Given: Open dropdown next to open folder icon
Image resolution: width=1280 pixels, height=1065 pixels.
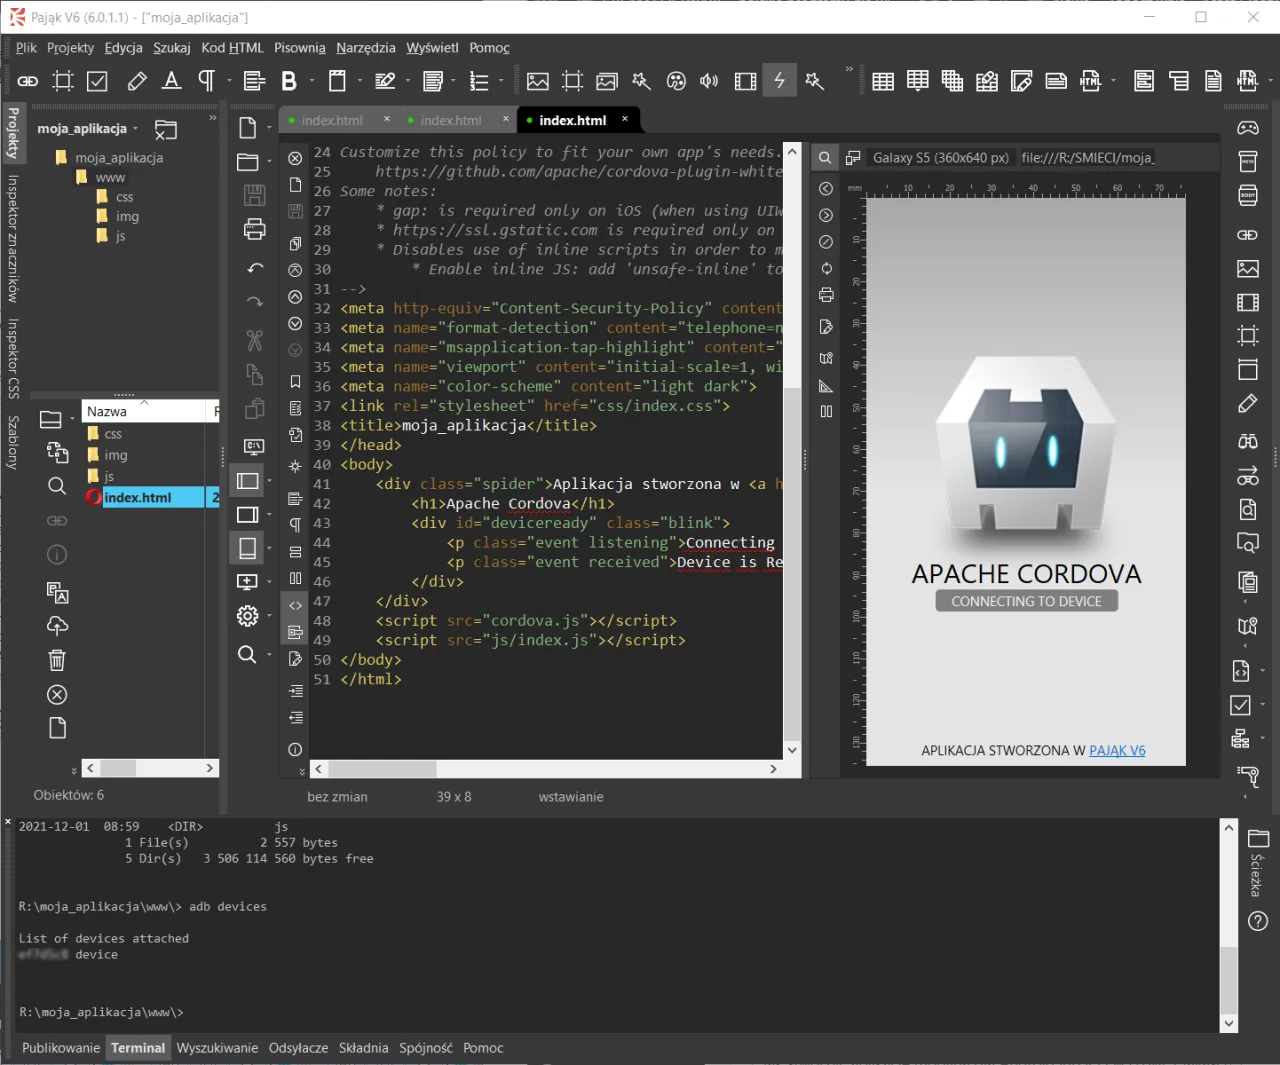Looking at the screenshot, I should (x=269, y=162).
